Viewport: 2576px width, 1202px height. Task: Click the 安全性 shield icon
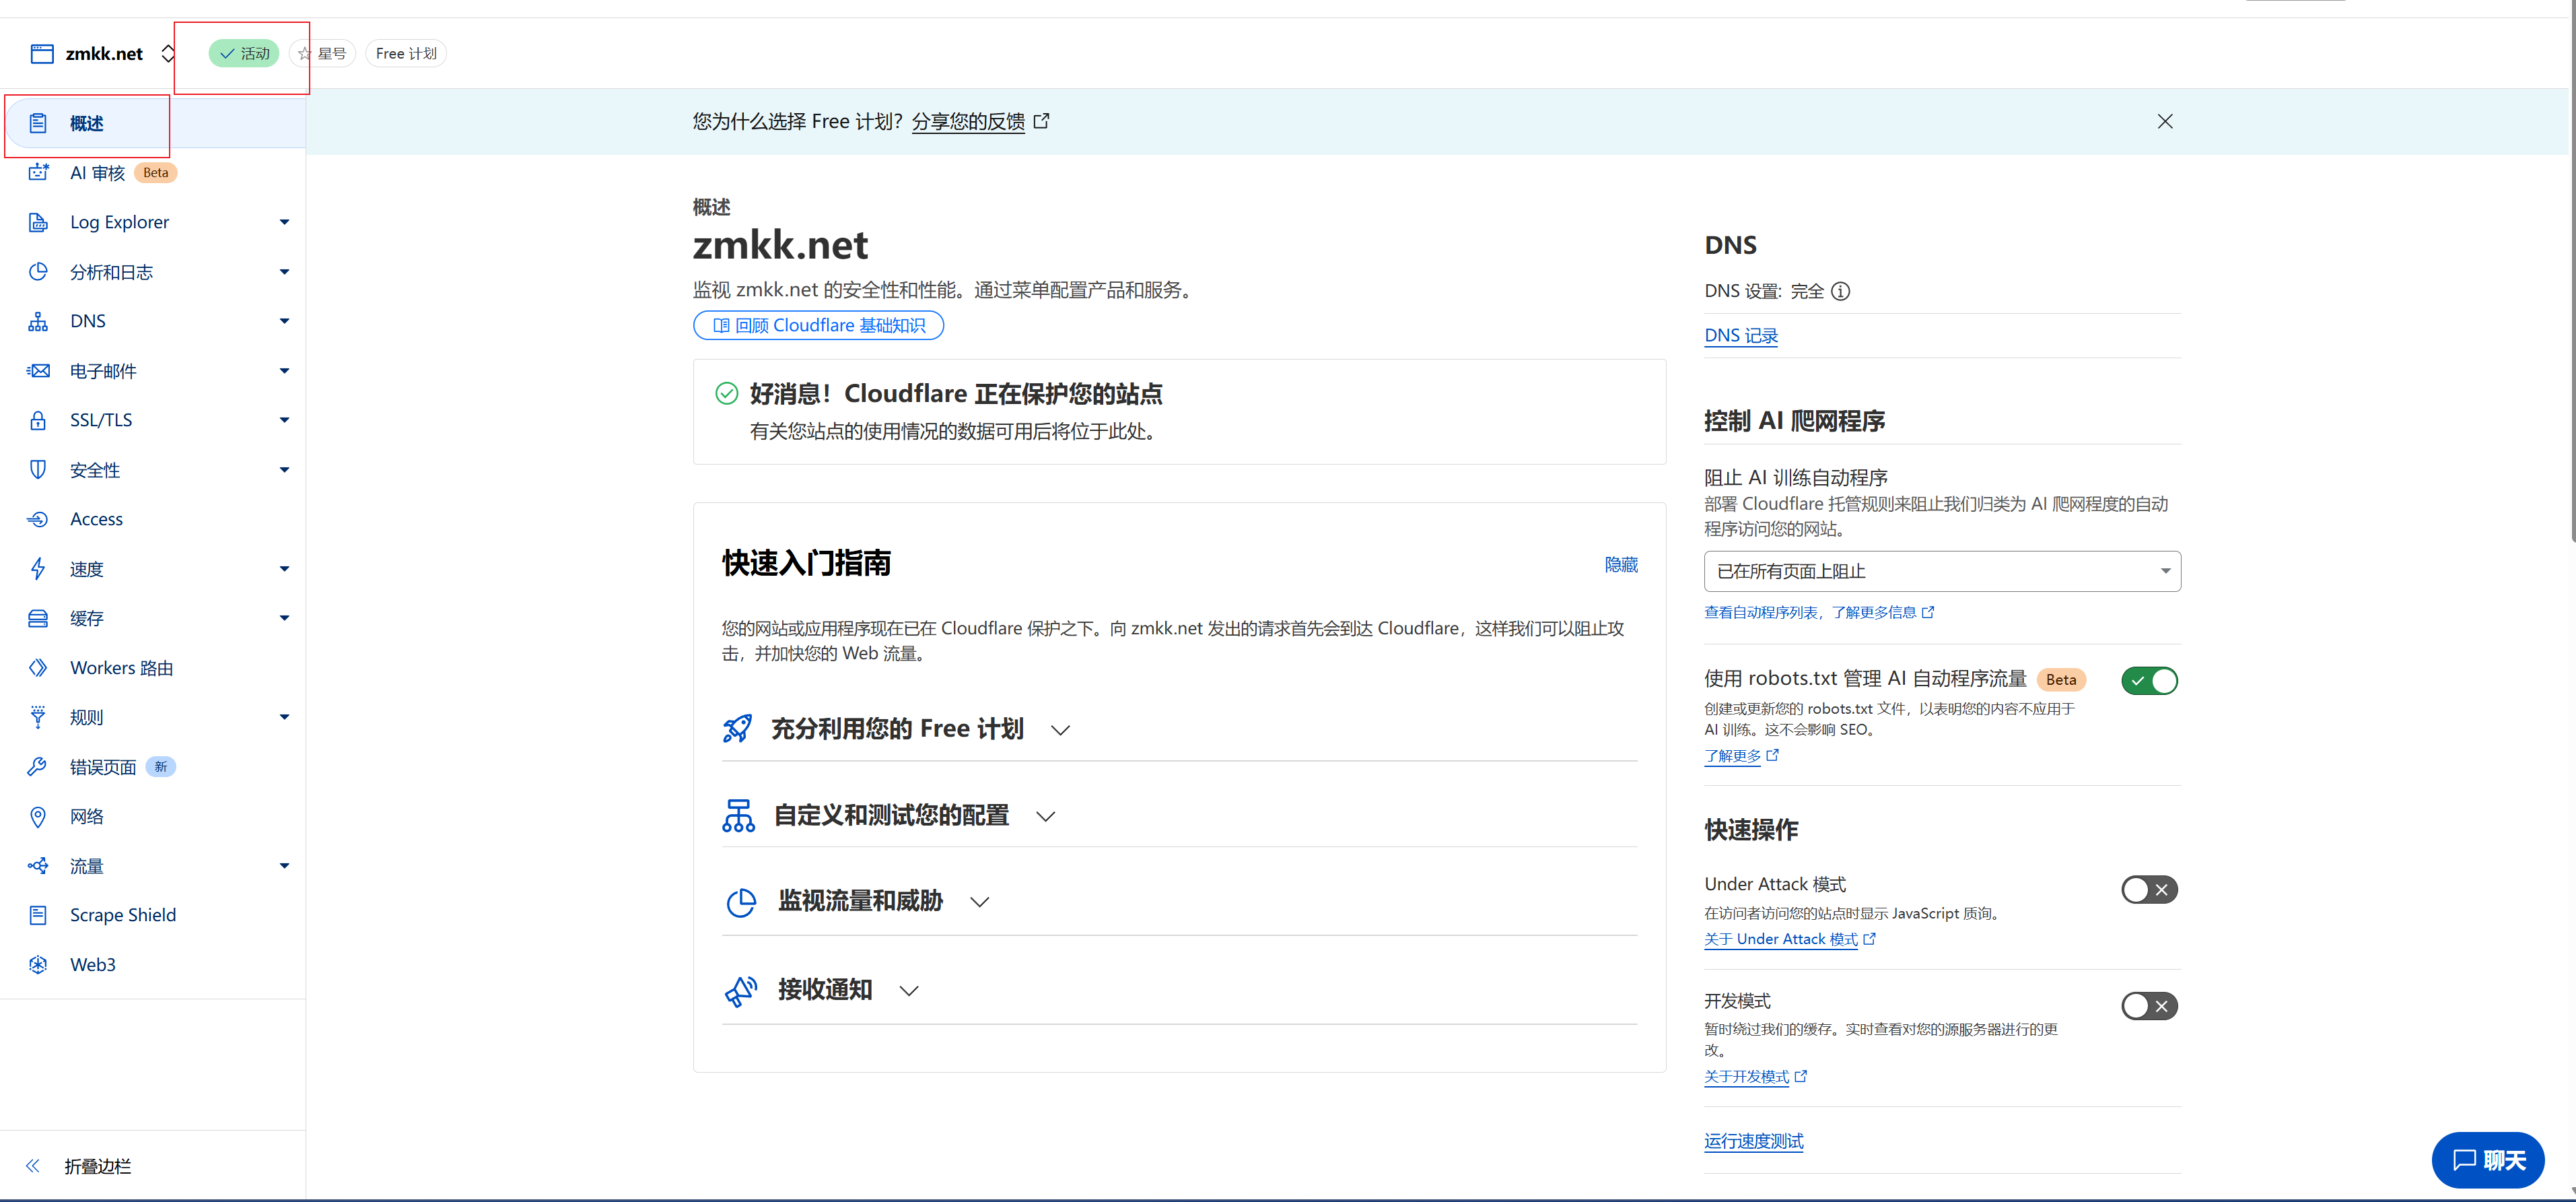38,469
